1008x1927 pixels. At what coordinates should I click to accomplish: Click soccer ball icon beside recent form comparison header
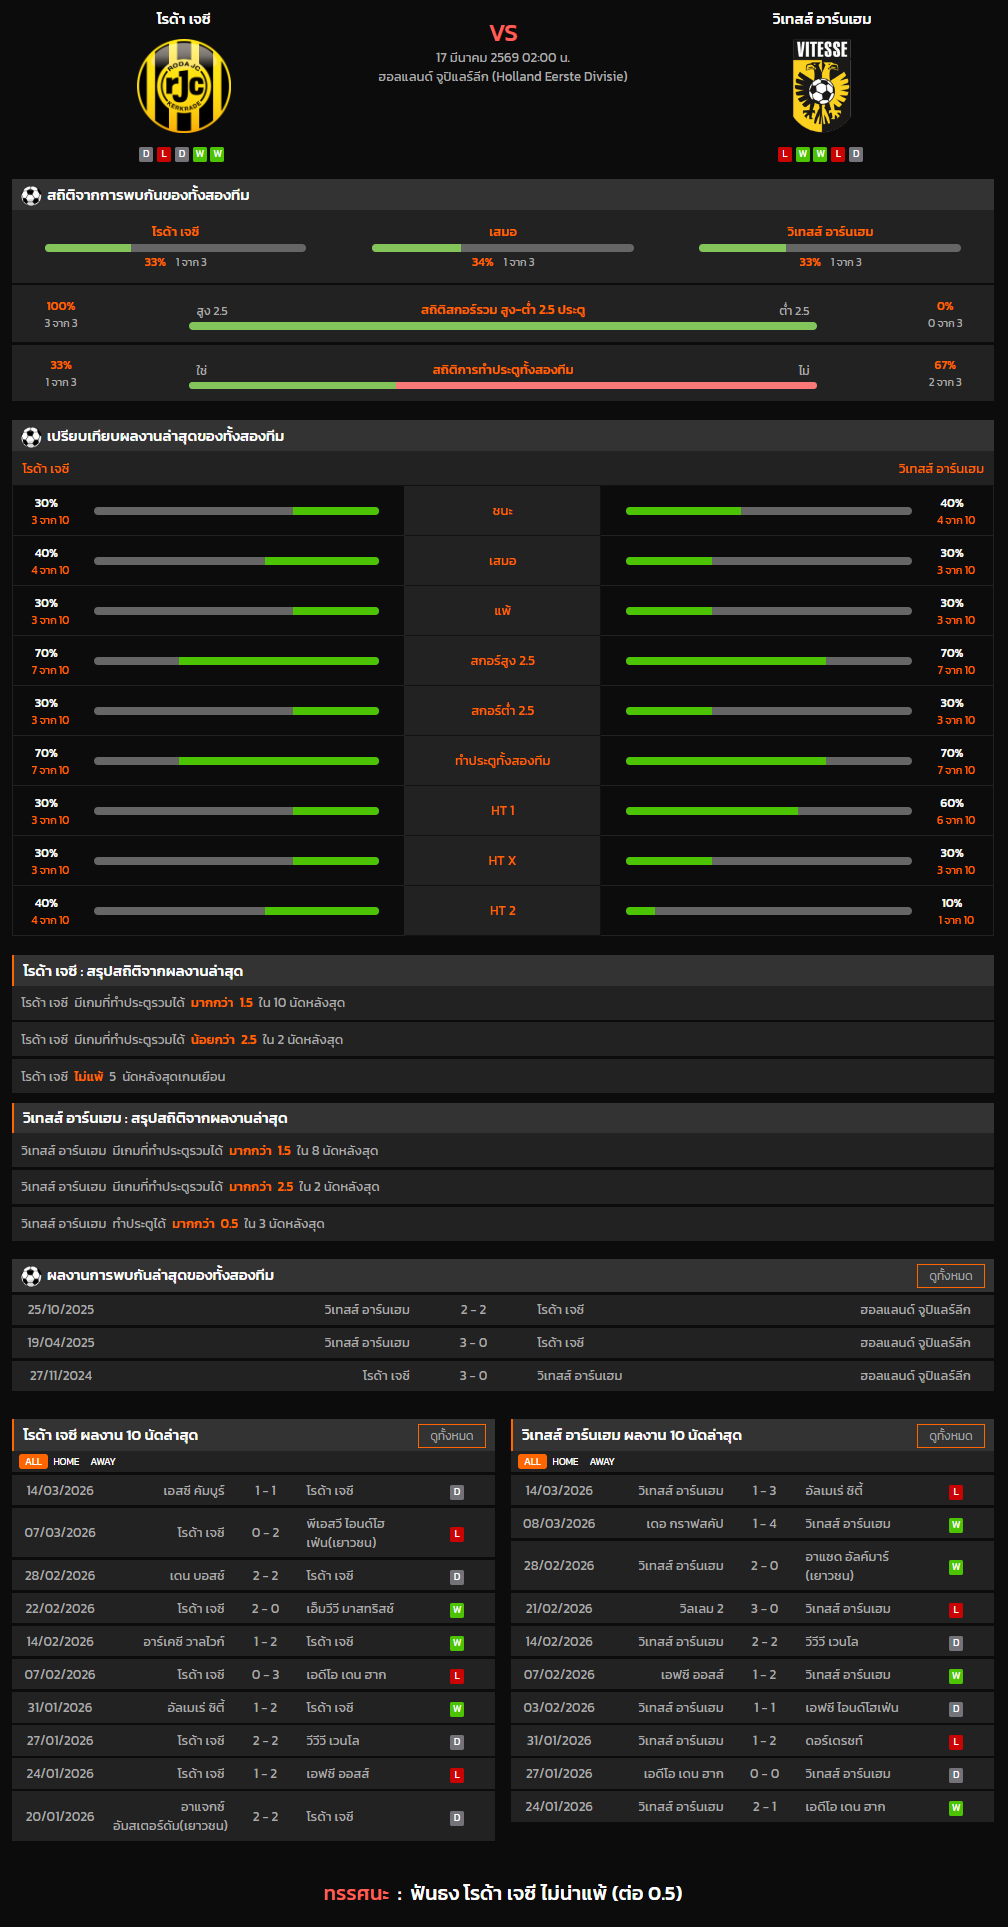[x=31, y=437]
